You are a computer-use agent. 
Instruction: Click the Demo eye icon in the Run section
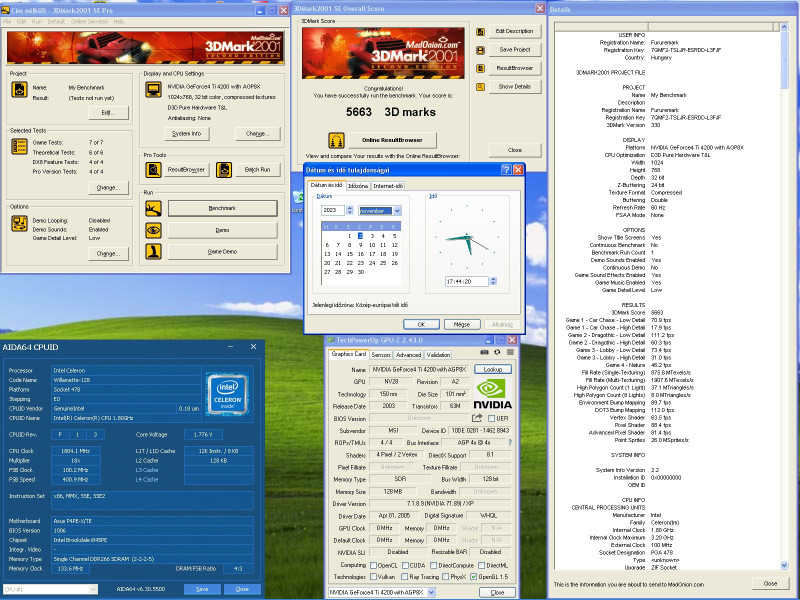[154, 230]
